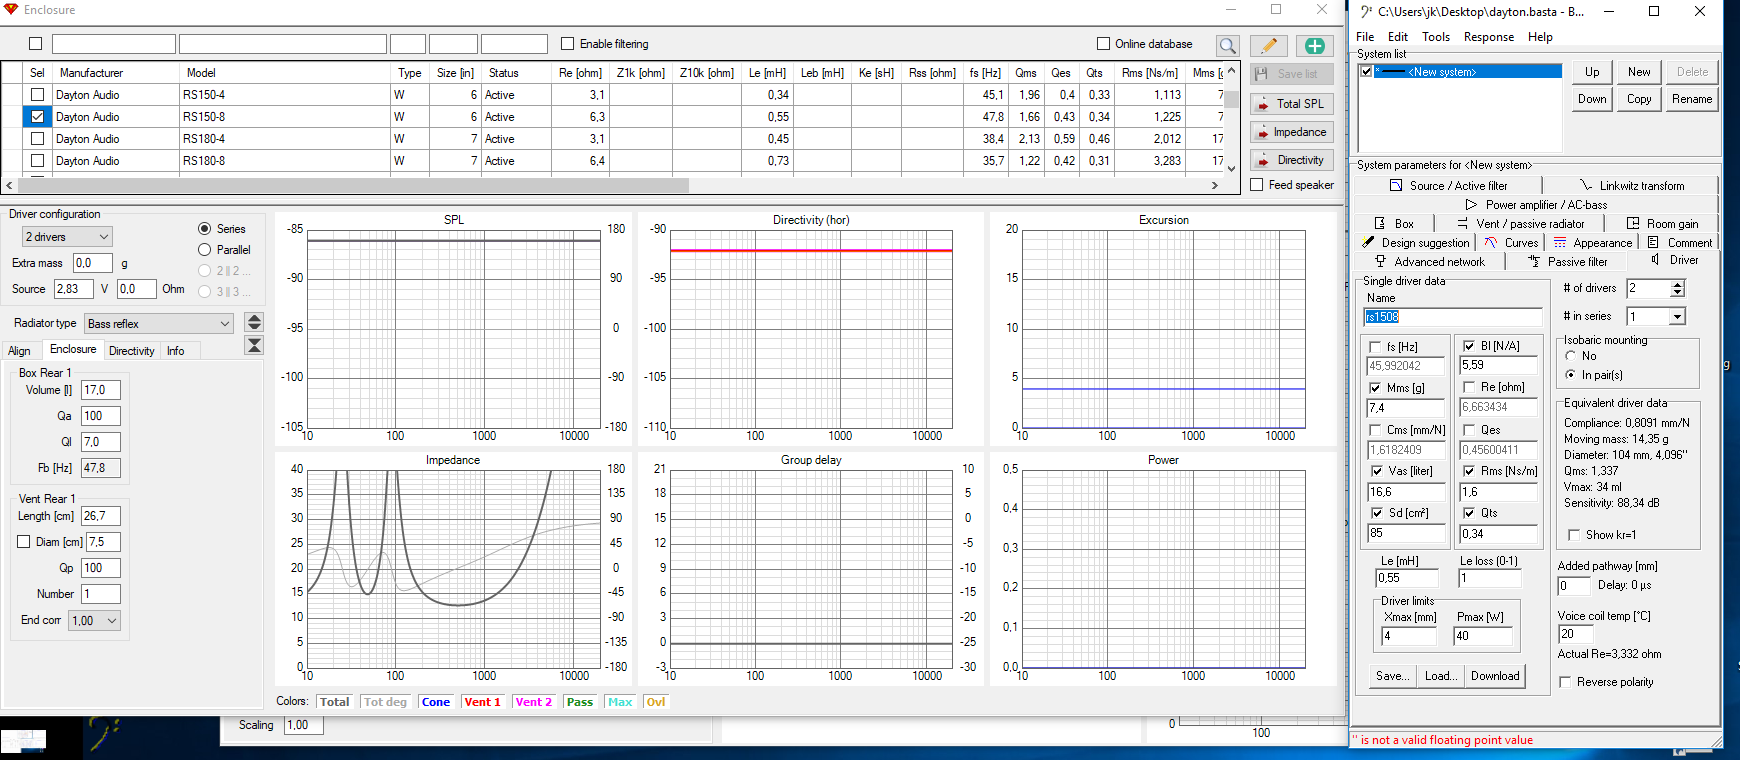Viewport: 1740px width, 760px height.
Task: Toggle the Pass curve color label
Action: point(580,702)
